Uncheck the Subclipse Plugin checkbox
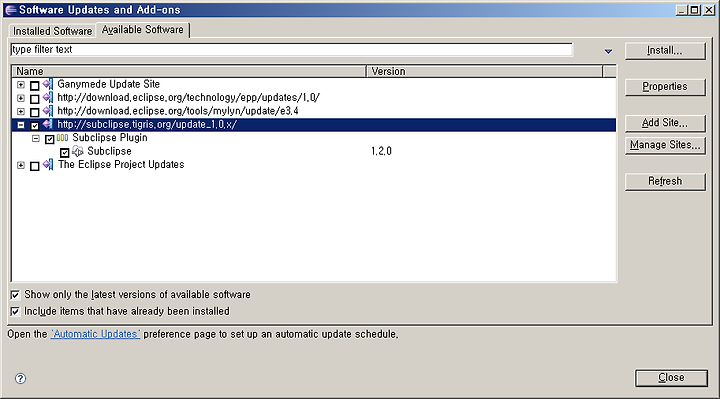The height and width of the screenshot is (399, 720). point(50,139)
